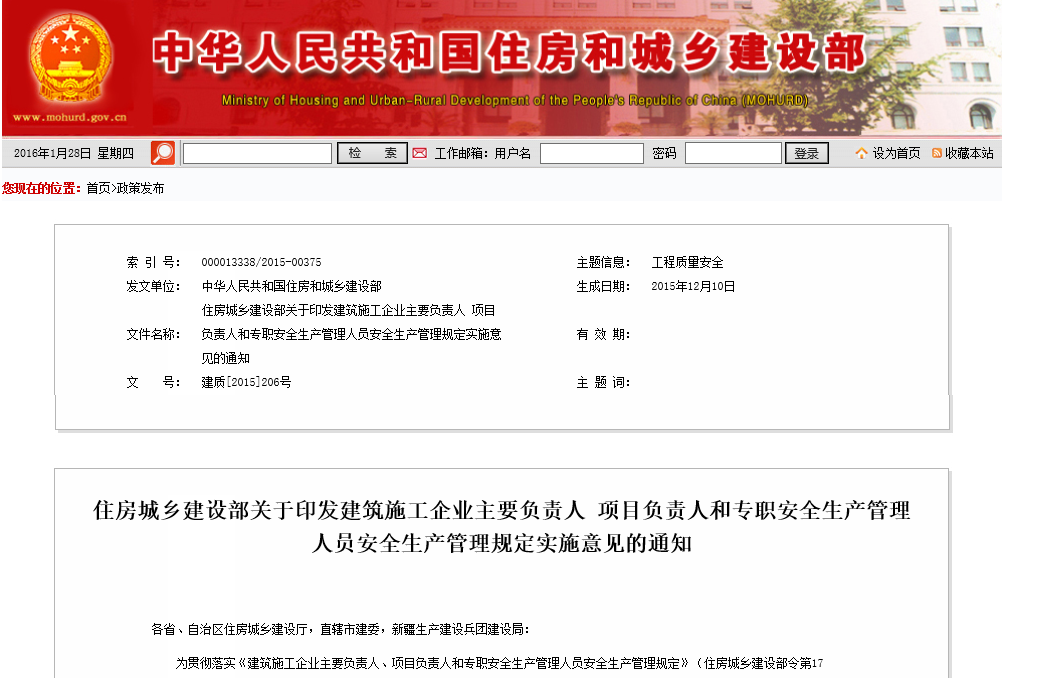Click the salutation line 各省、自治区住房城乡建设厅

coord(340,629)
